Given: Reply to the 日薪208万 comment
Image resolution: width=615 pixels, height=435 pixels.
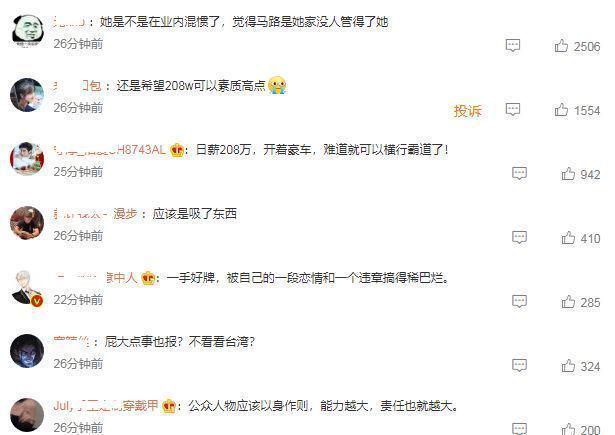Looking at the screenshot, I should point(519,173).
